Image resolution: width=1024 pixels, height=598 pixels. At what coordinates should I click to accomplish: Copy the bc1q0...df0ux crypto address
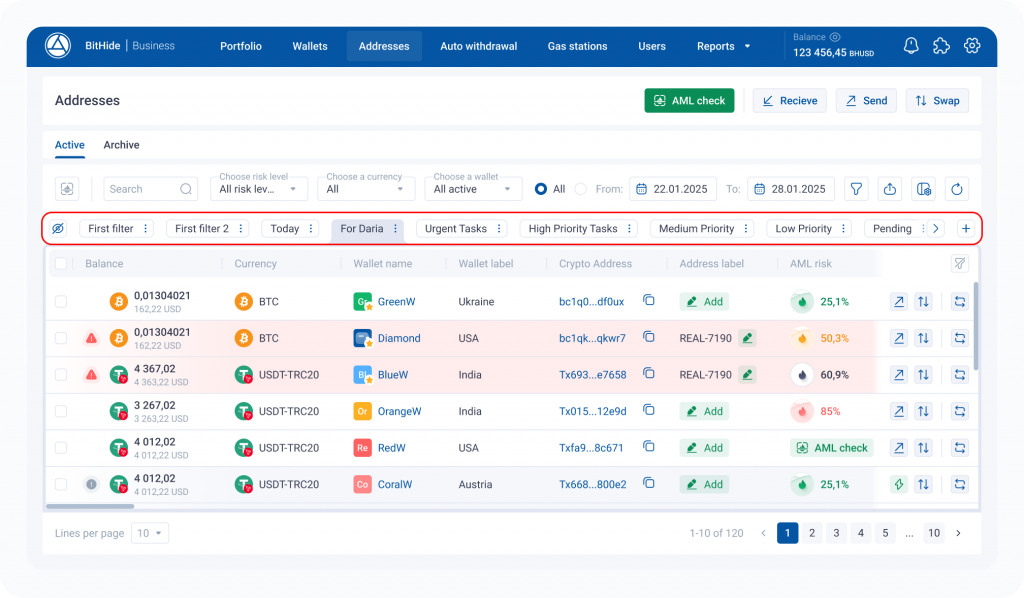648,301
